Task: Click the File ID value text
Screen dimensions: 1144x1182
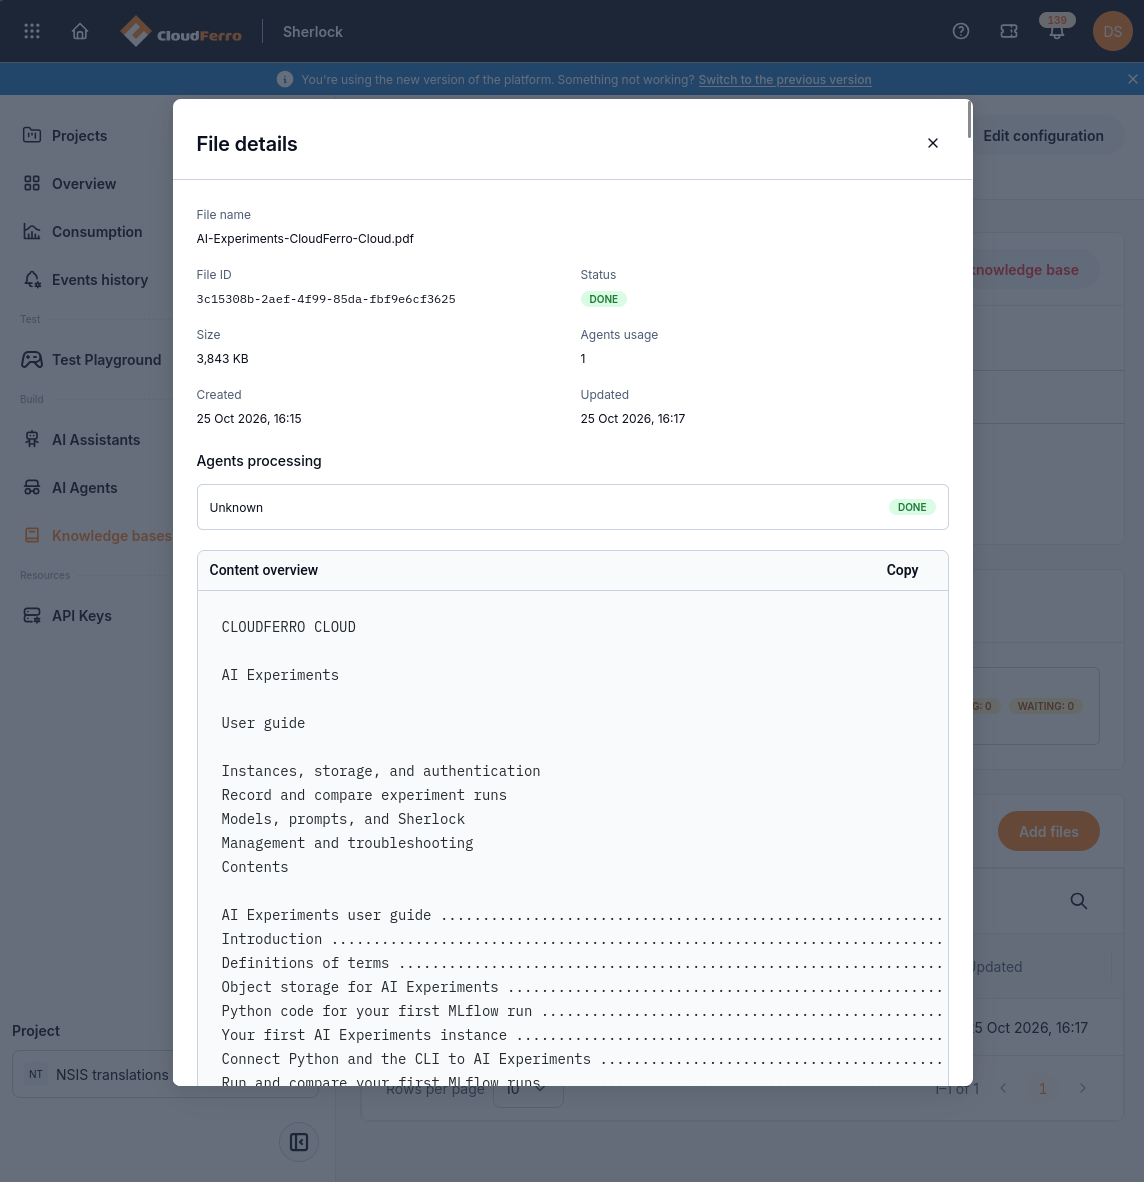Action: point(326,299)
